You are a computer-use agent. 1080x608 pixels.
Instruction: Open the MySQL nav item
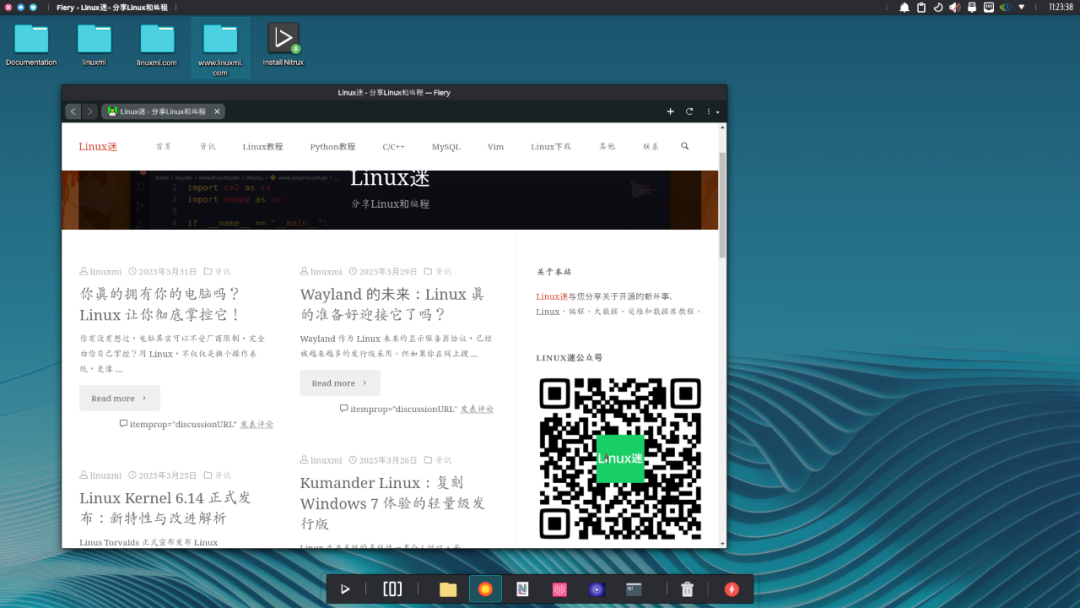pos(446,147)
